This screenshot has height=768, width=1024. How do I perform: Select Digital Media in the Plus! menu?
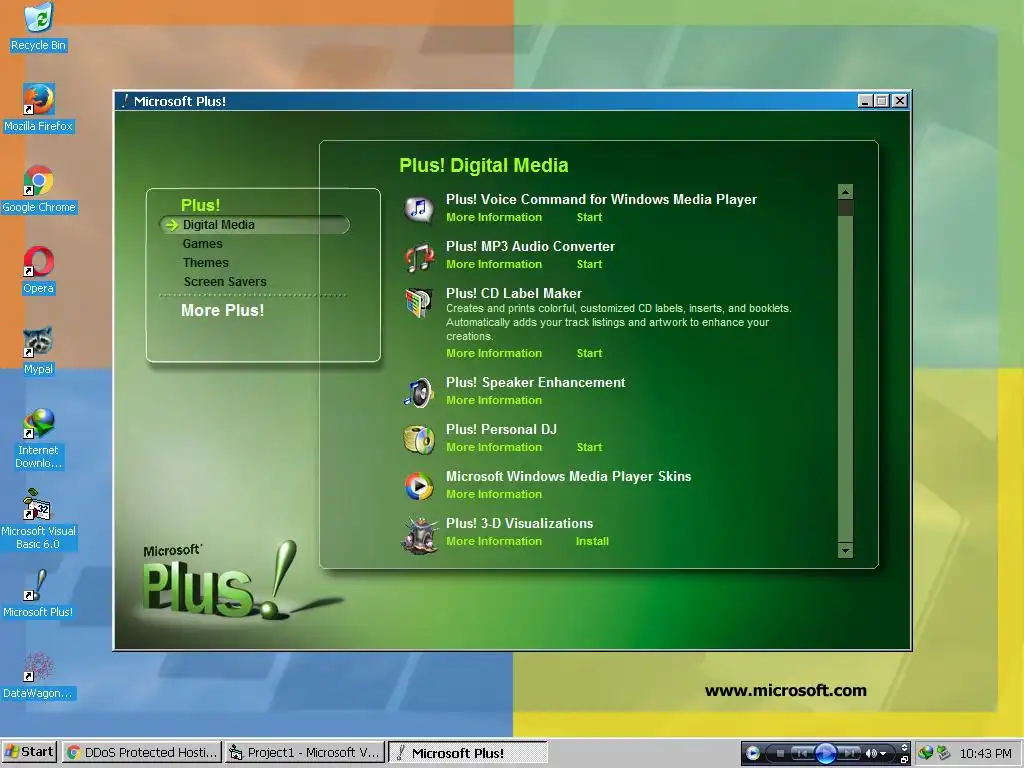coord(219,225)
